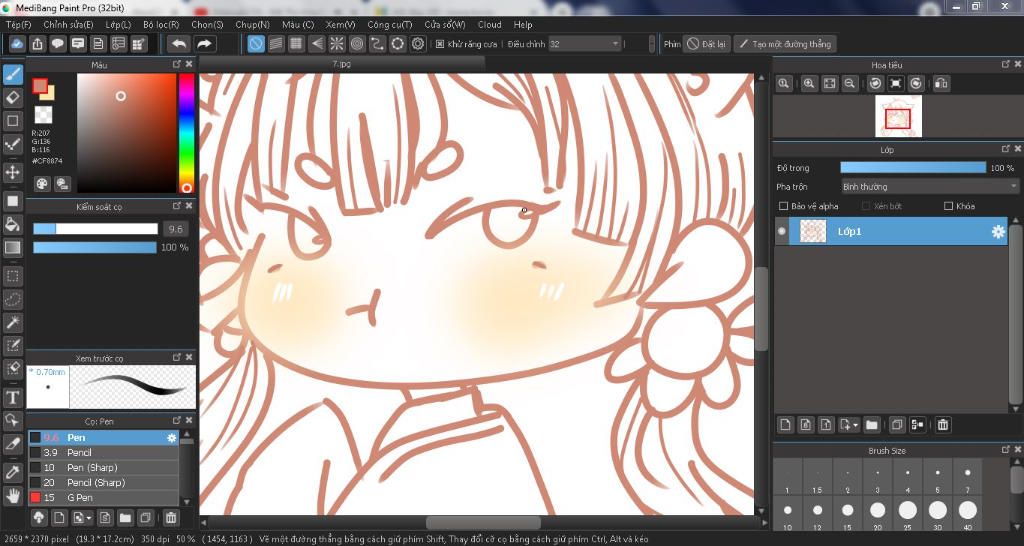Select the Bucket fill tool
This screenshot has width=1024, height=546.
[x=12, y=224]
